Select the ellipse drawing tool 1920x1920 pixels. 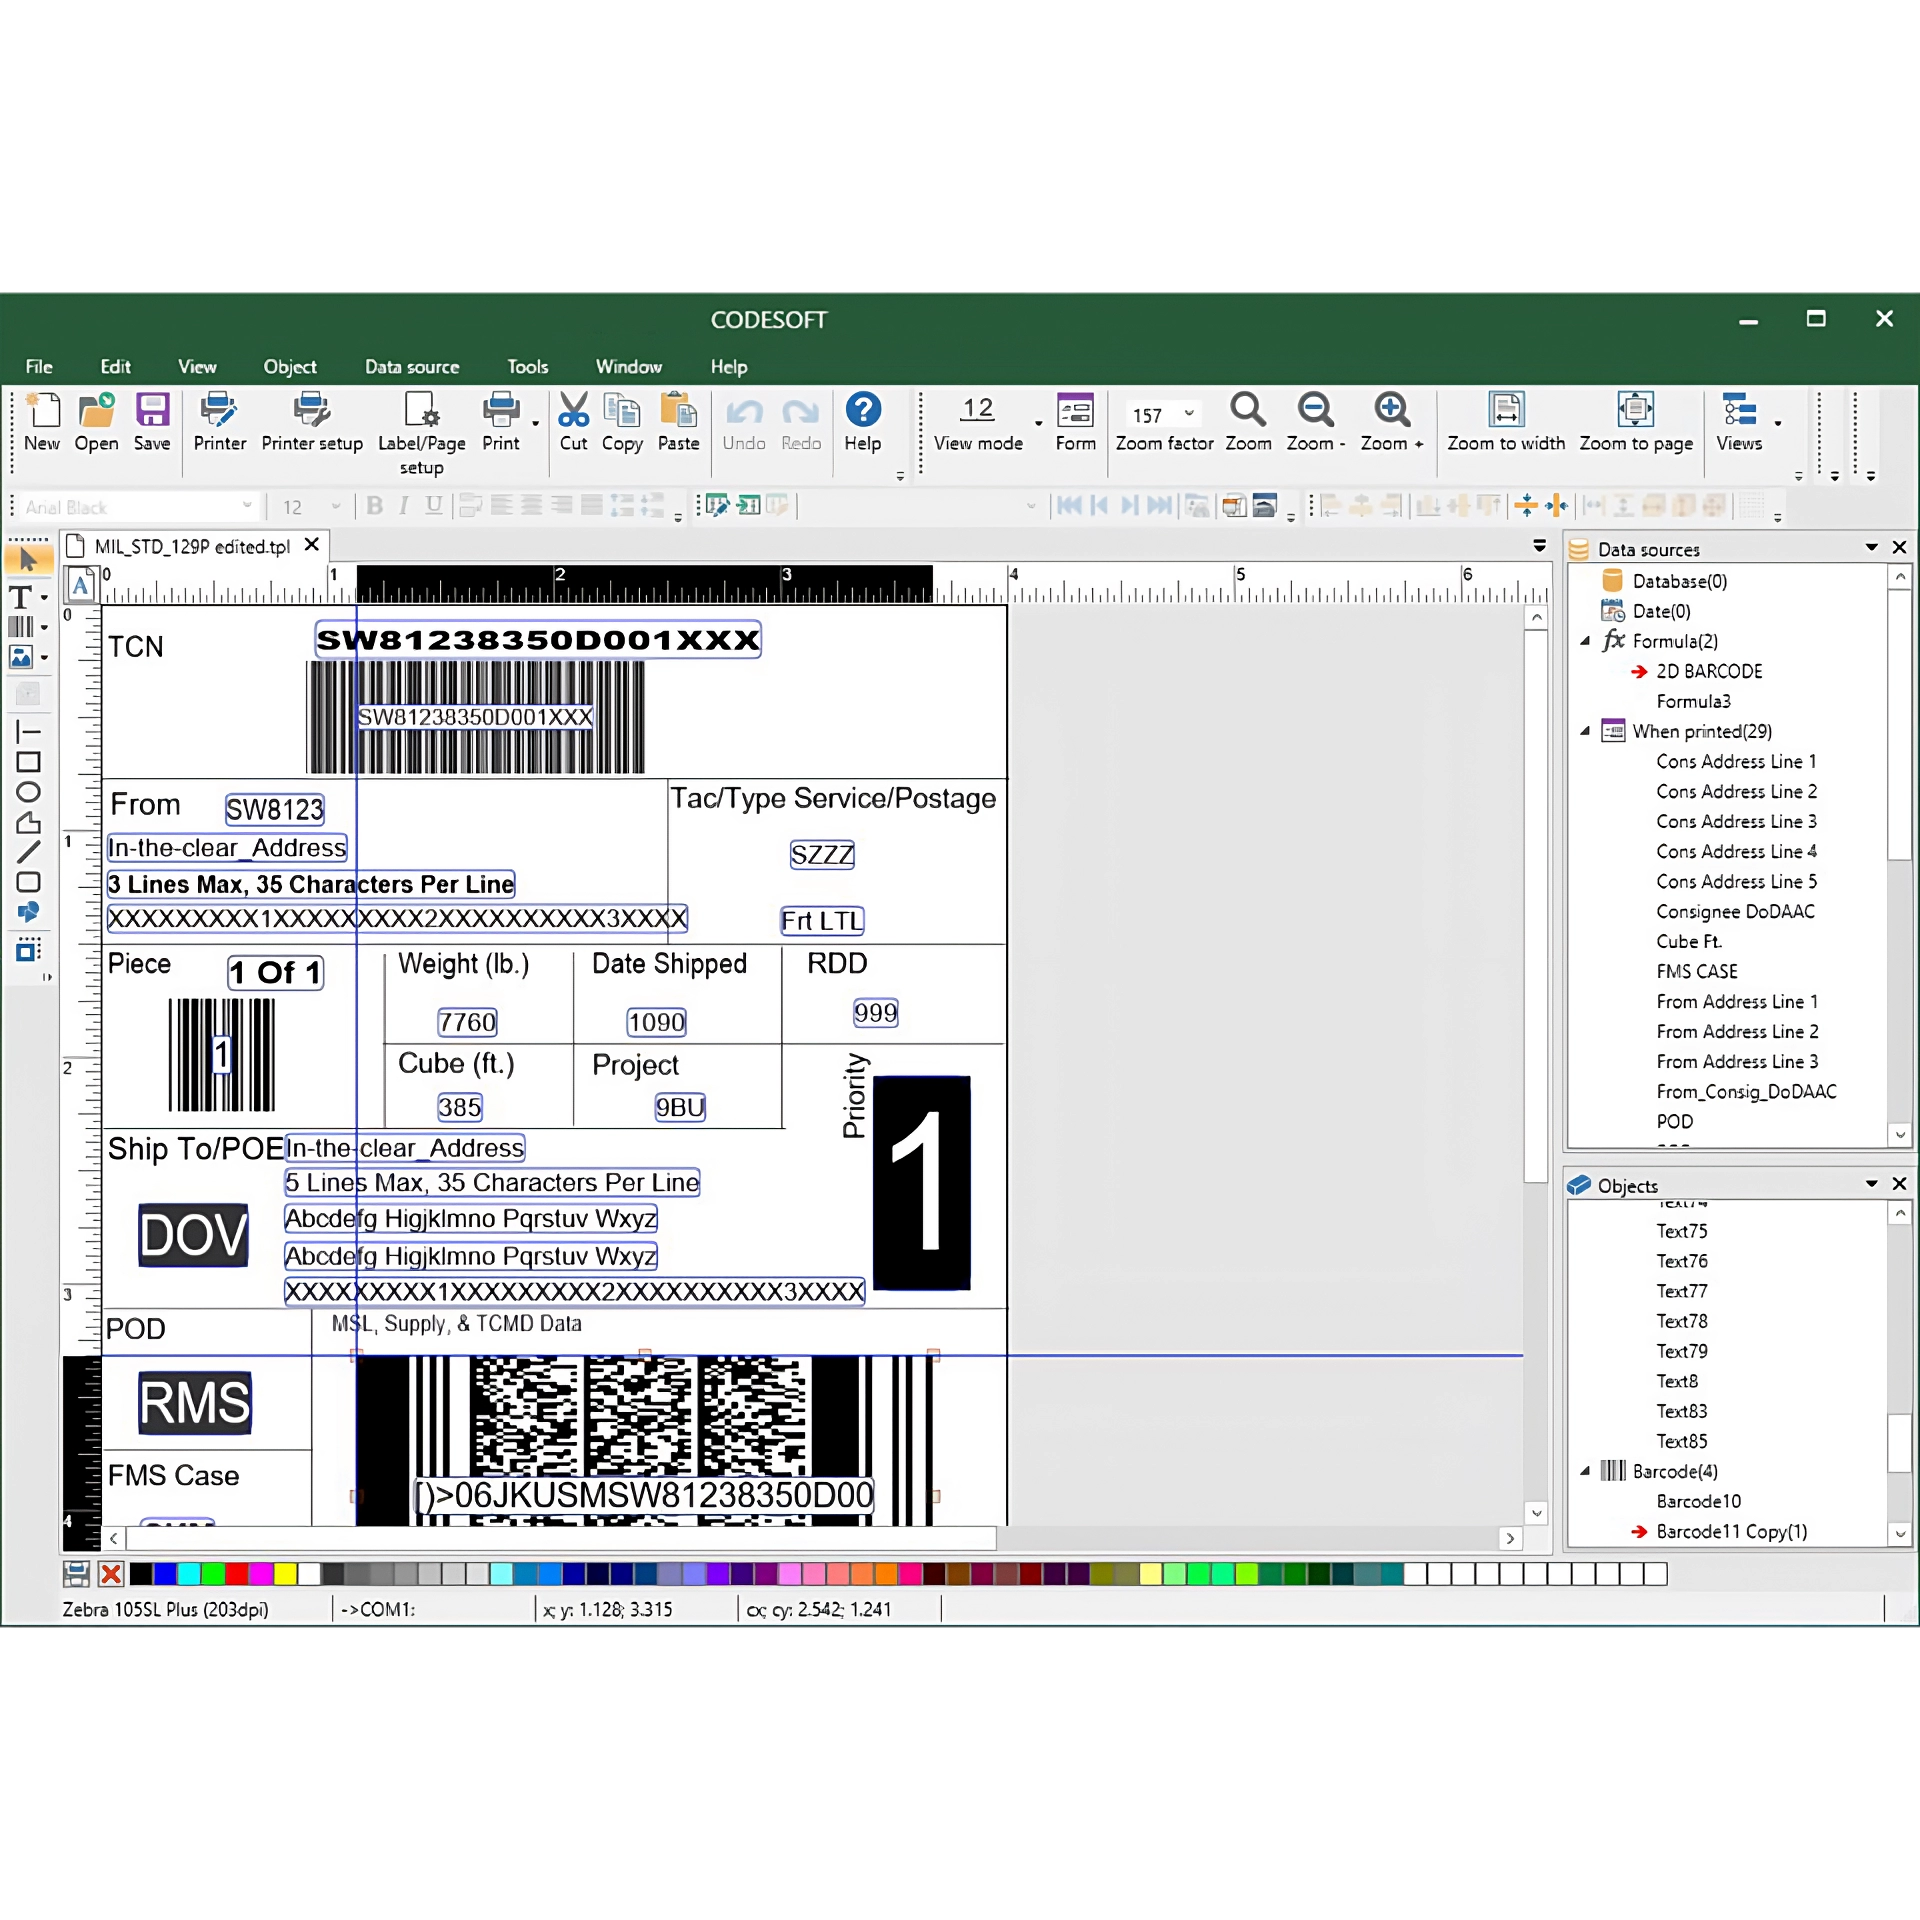click(28, 792)
